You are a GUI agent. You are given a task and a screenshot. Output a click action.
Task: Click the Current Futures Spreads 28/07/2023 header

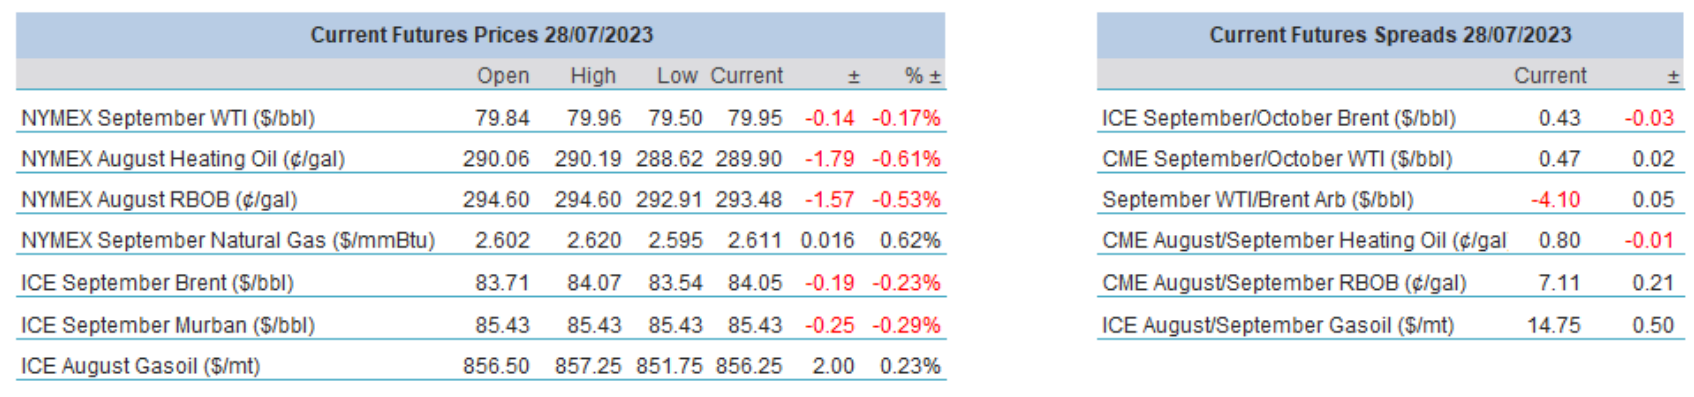pos(1390,35)
